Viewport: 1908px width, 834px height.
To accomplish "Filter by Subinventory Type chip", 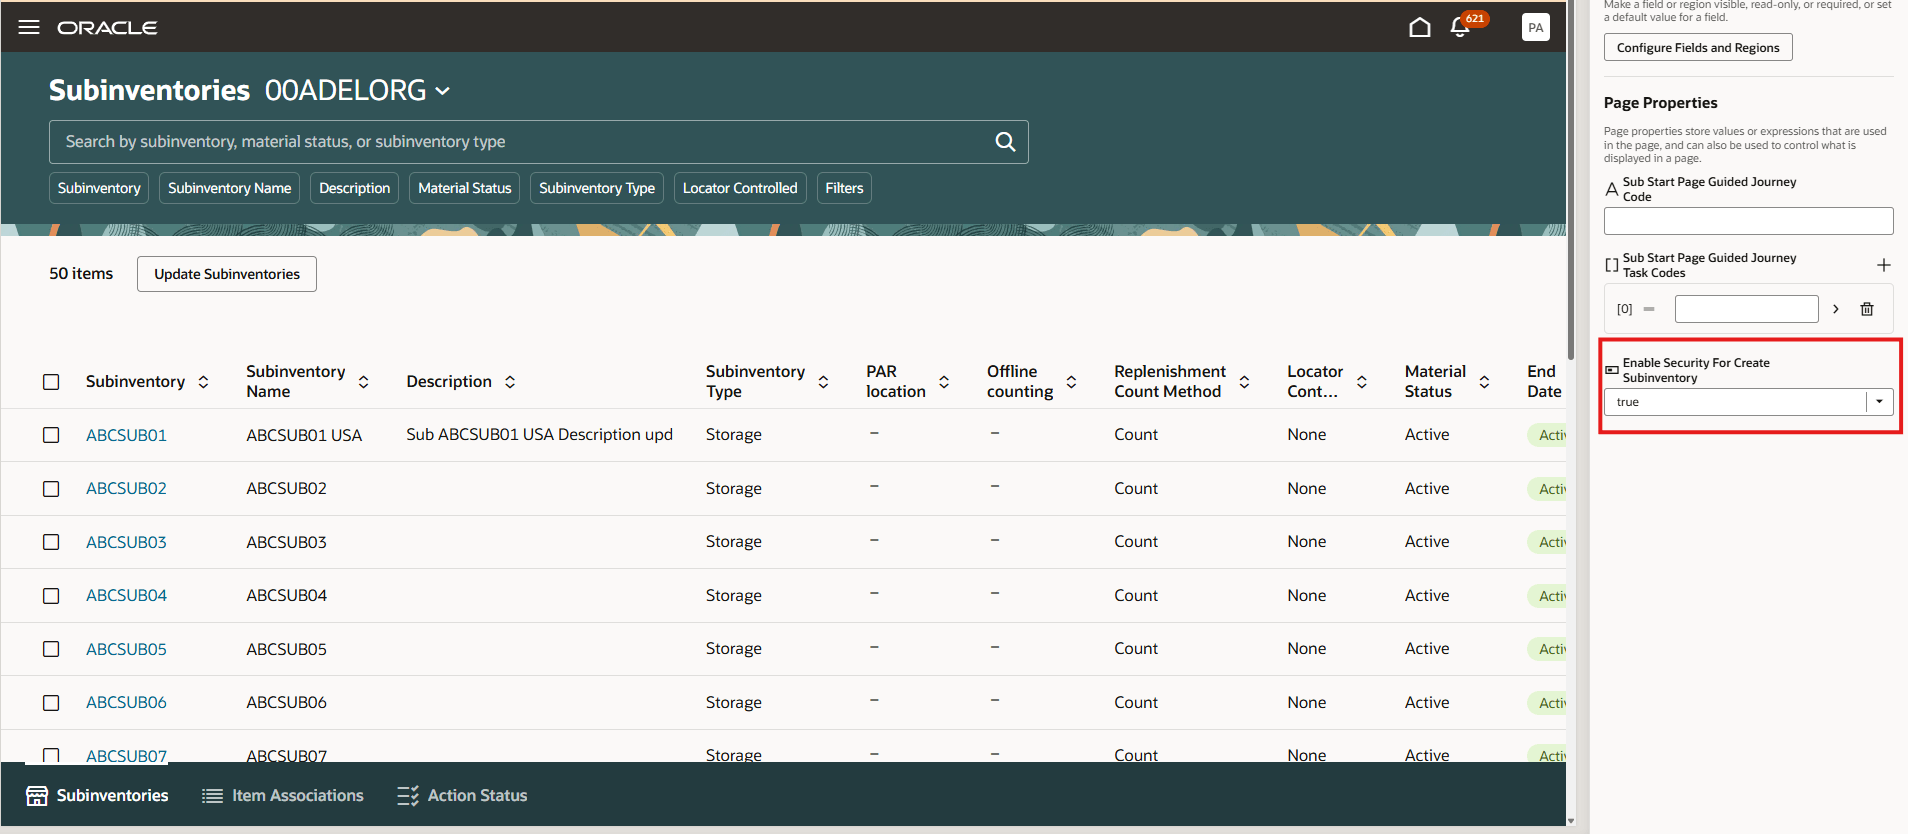I will tap(597, 188).
